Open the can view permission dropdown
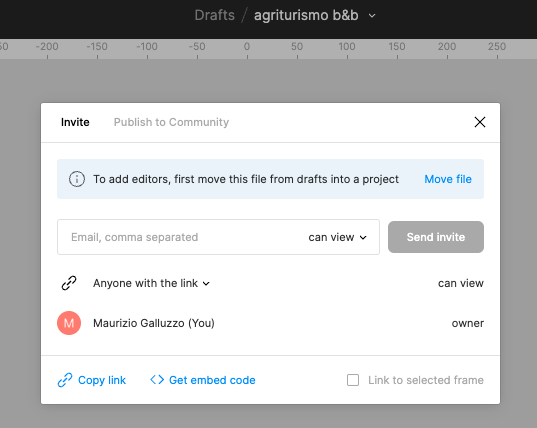537x428 pixels. click(x=337, y=237)
